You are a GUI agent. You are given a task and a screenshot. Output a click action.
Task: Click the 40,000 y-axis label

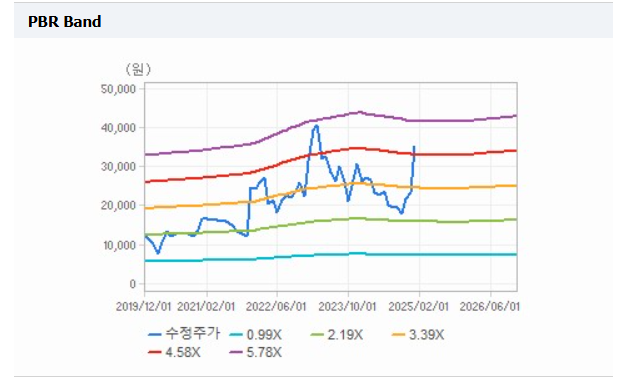point(118,128)
